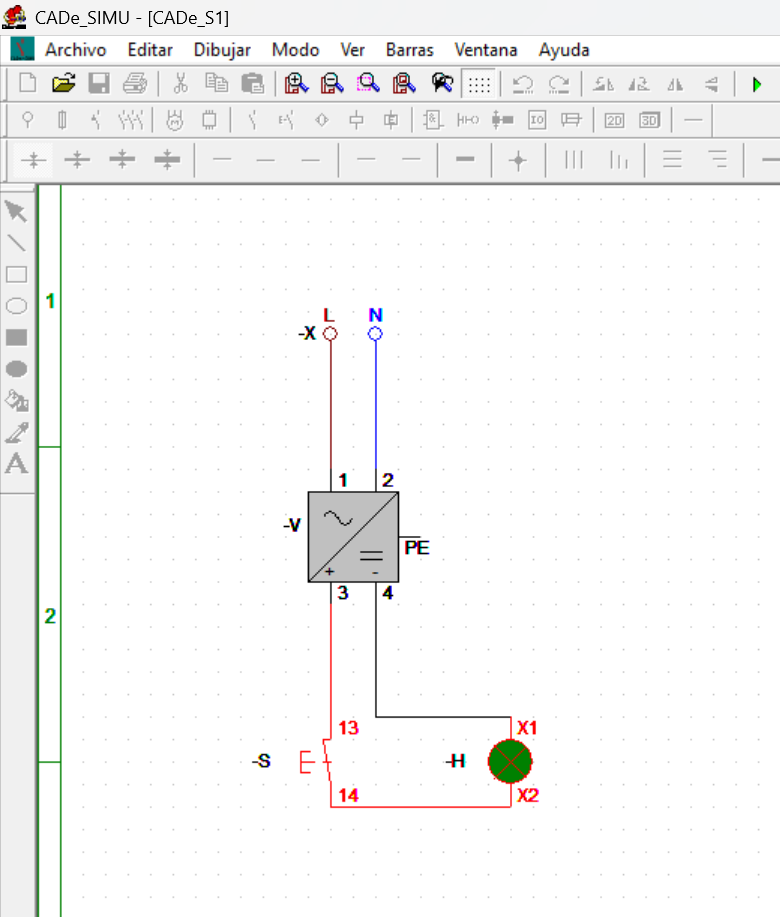Switch to 3D view
Viewport: 780px width, 917px height.
[x=650, y=120]
